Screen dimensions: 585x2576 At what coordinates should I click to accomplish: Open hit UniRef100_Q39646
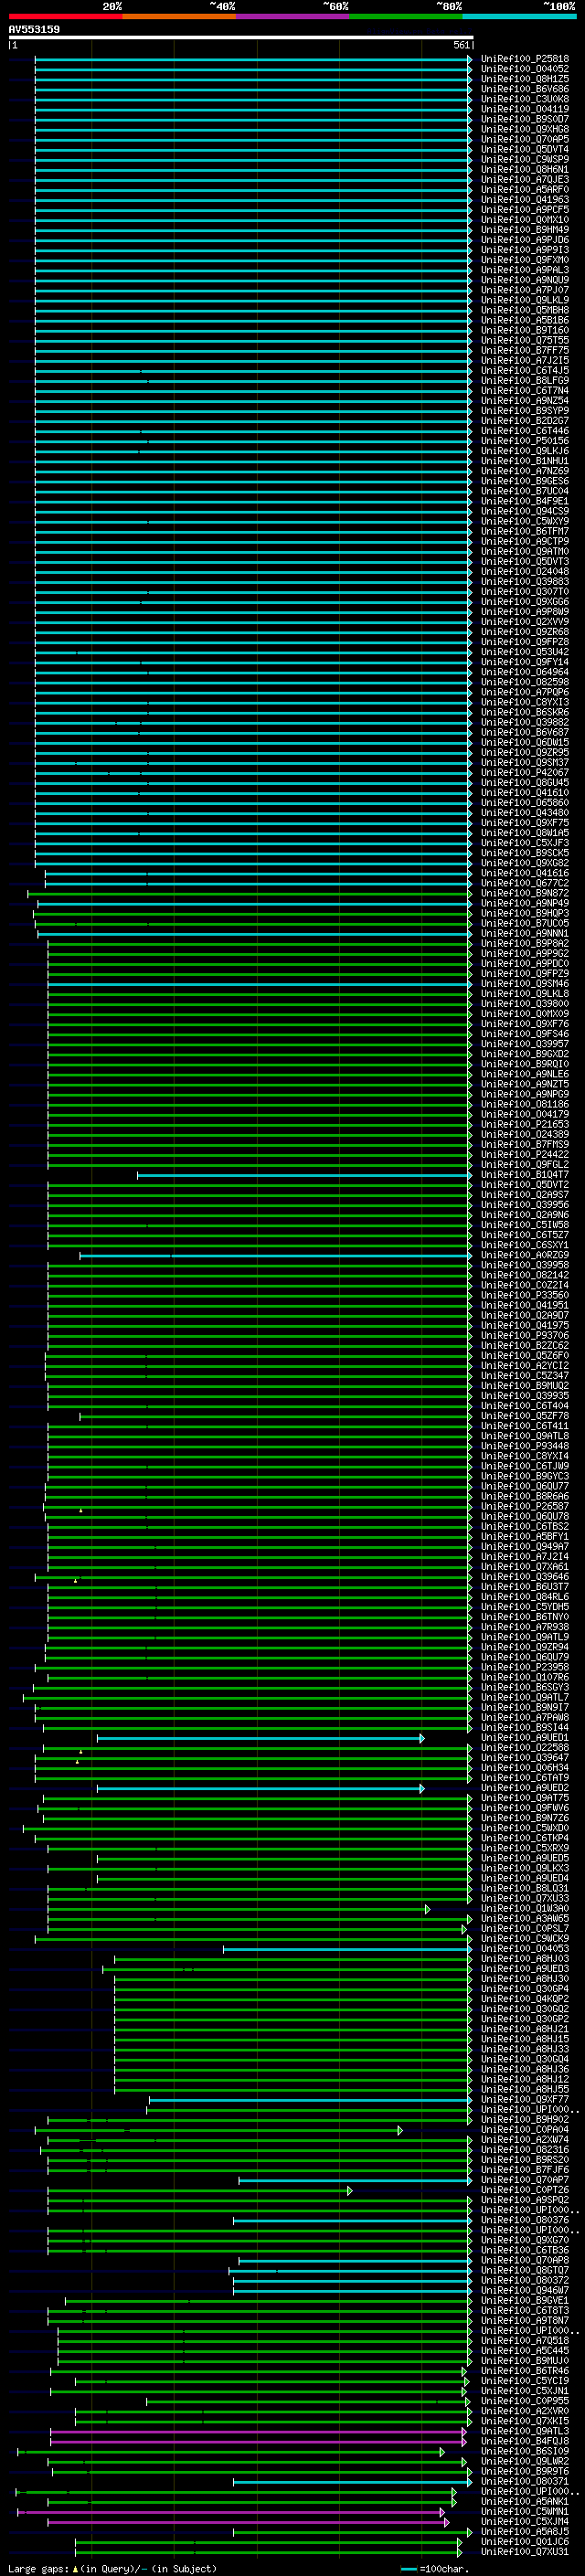(x=525, y=1577)
